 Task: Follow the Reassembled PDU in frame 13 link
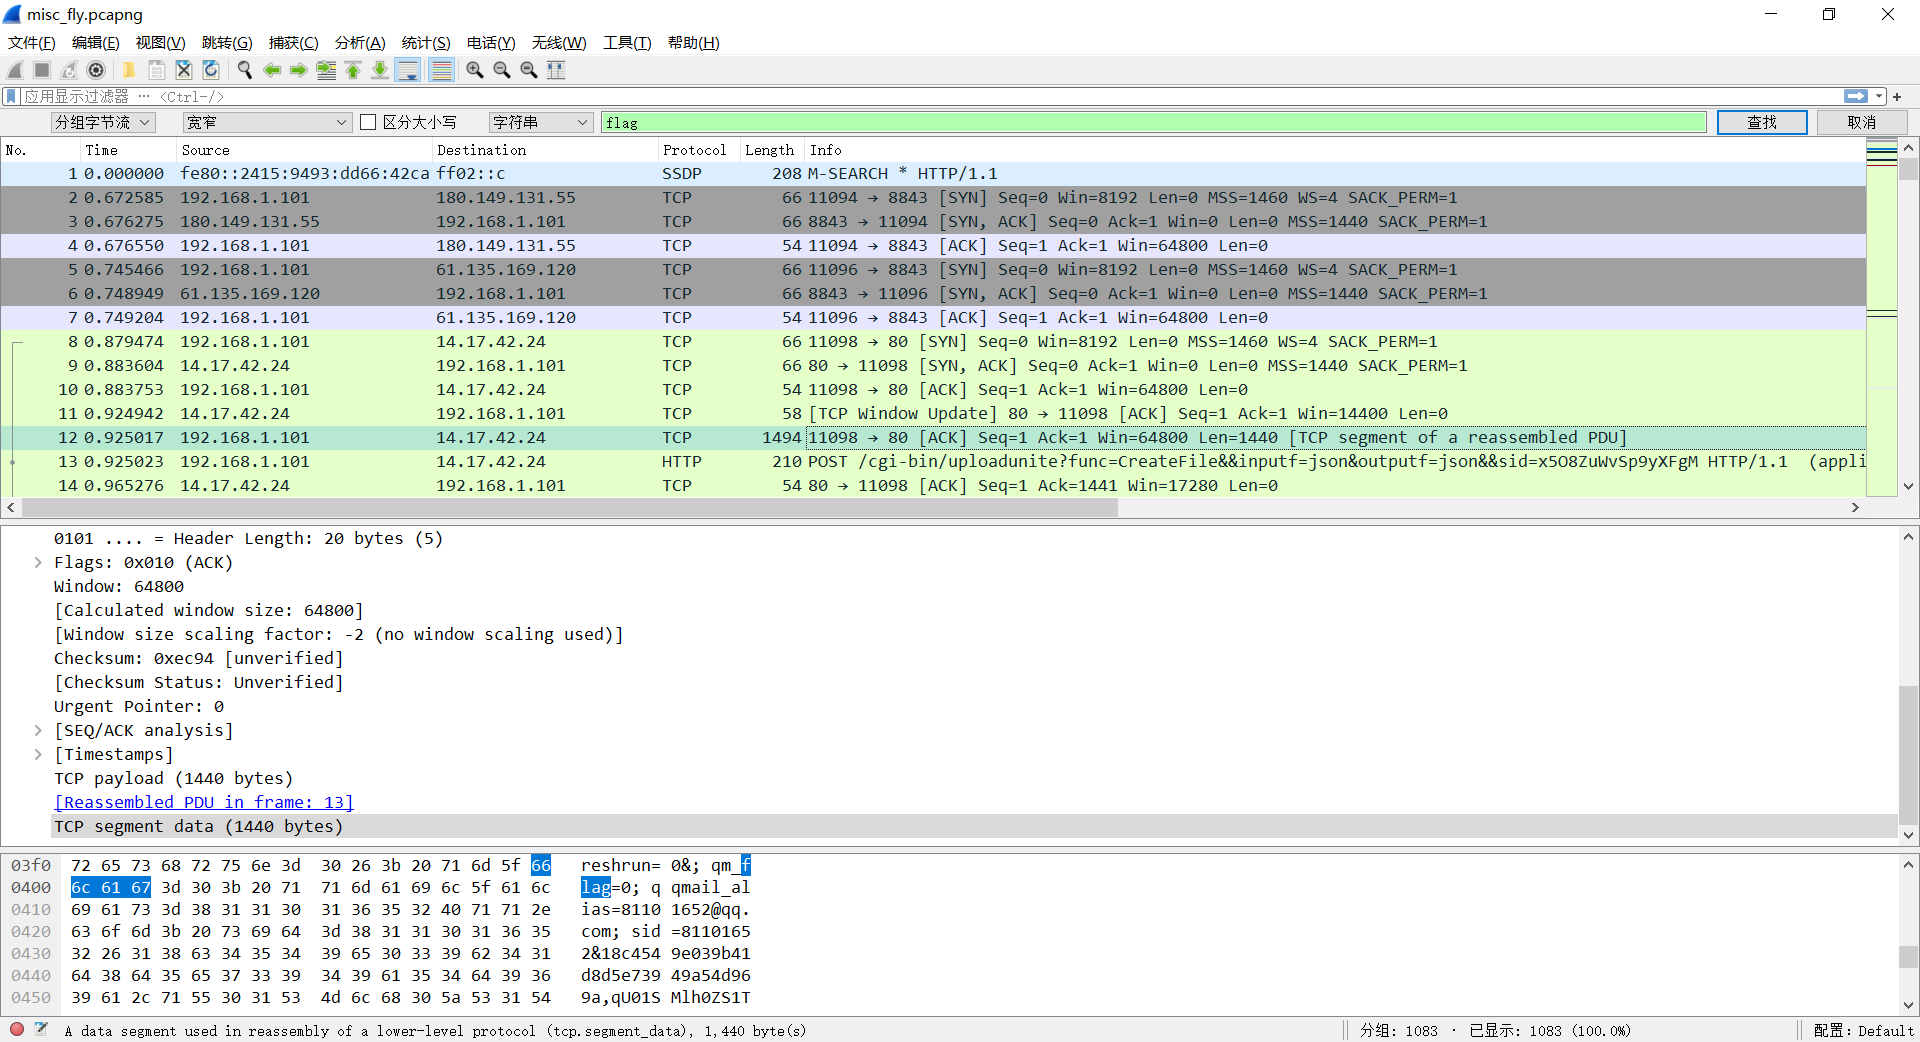pyautogui.click(x=204, y=803)
